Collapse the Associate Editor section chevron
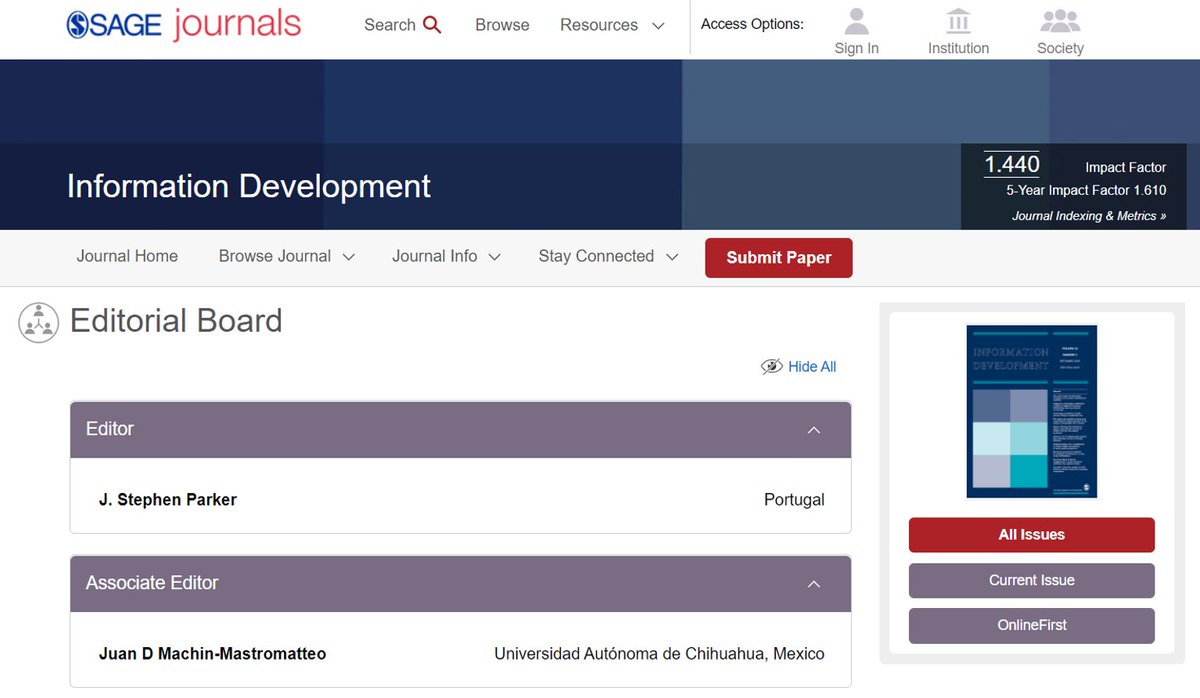This screenshot has width=1200, height=698. [814, 584]
